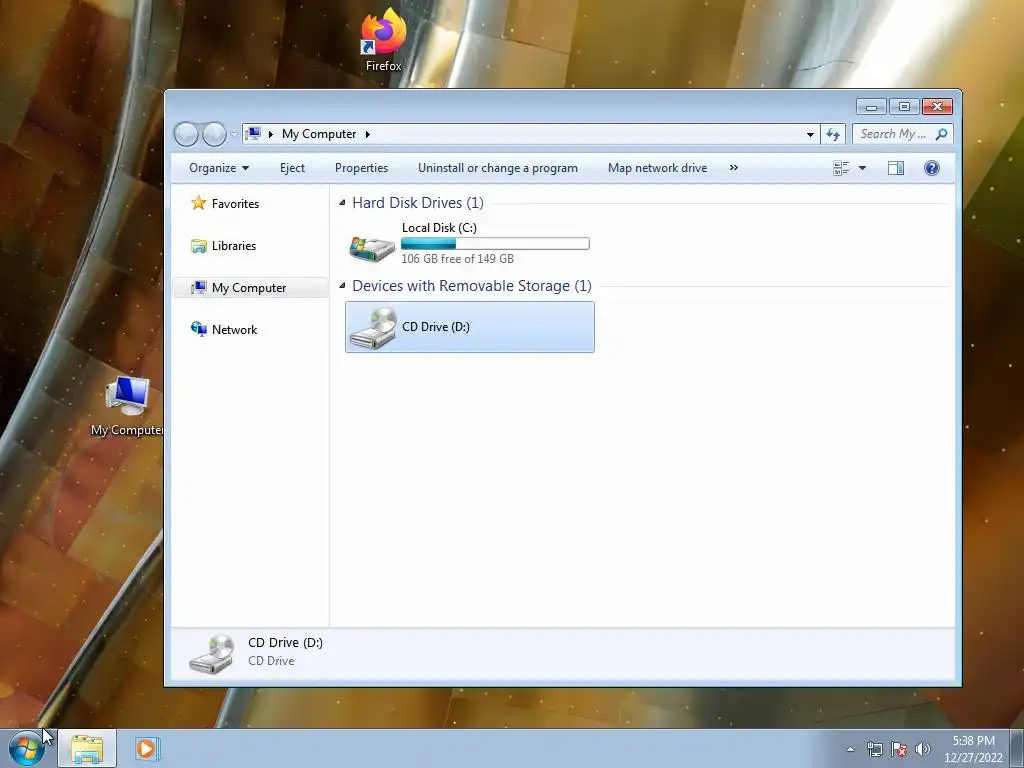Maximize the My Computer window
This screenshot has width=1024, height=768.
[x=904, y=106]
